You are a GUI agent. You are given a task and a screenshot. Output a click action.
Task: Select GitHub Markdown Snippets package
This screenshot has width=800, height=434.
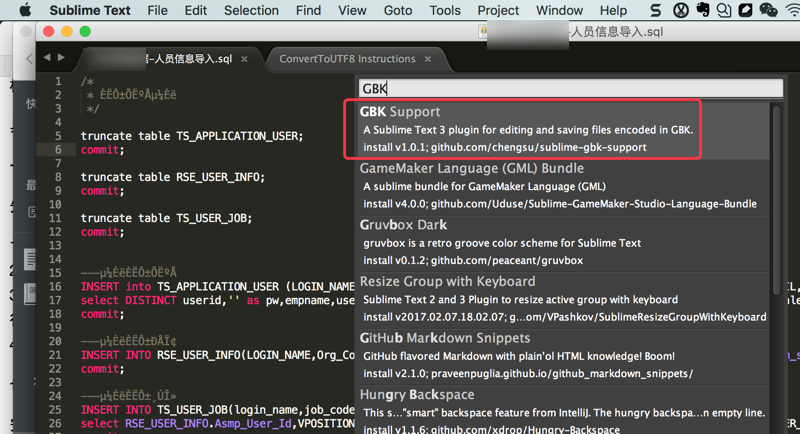(x=562, y=356)
